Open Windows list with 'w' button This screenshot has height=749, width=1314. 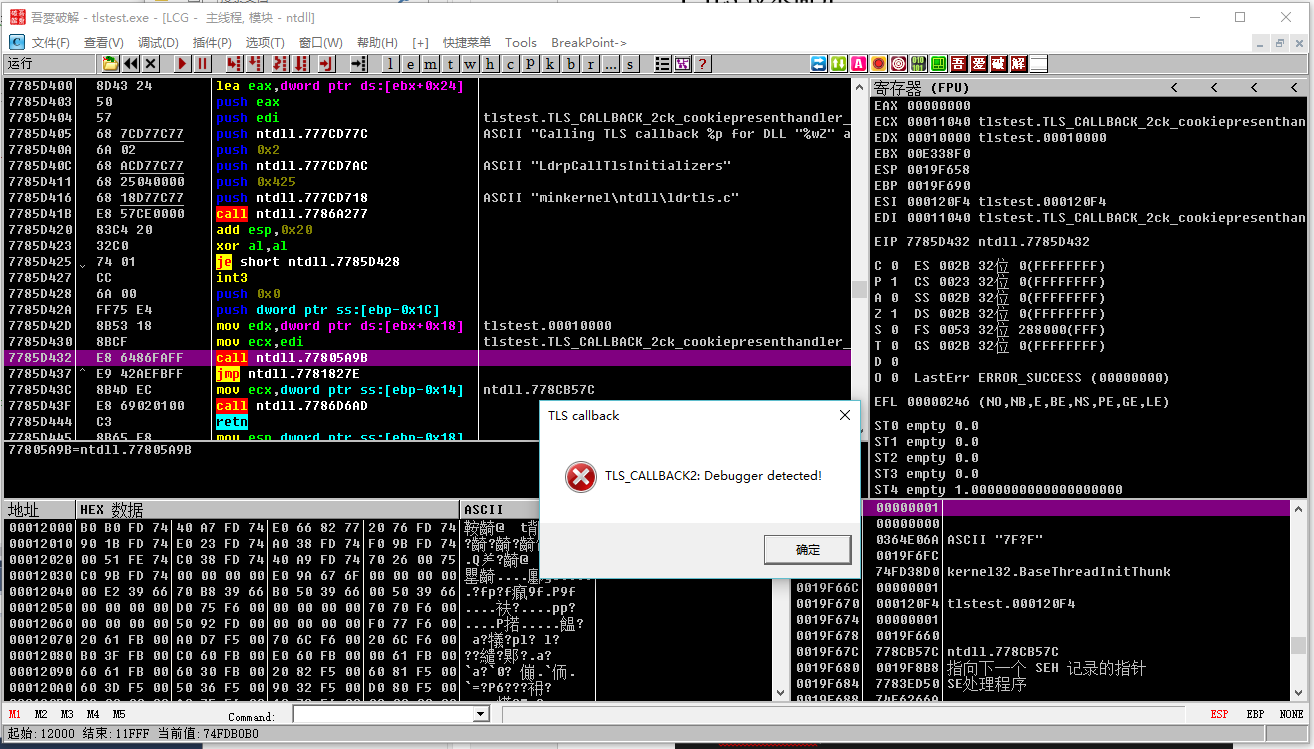click(x=470, y=64)
